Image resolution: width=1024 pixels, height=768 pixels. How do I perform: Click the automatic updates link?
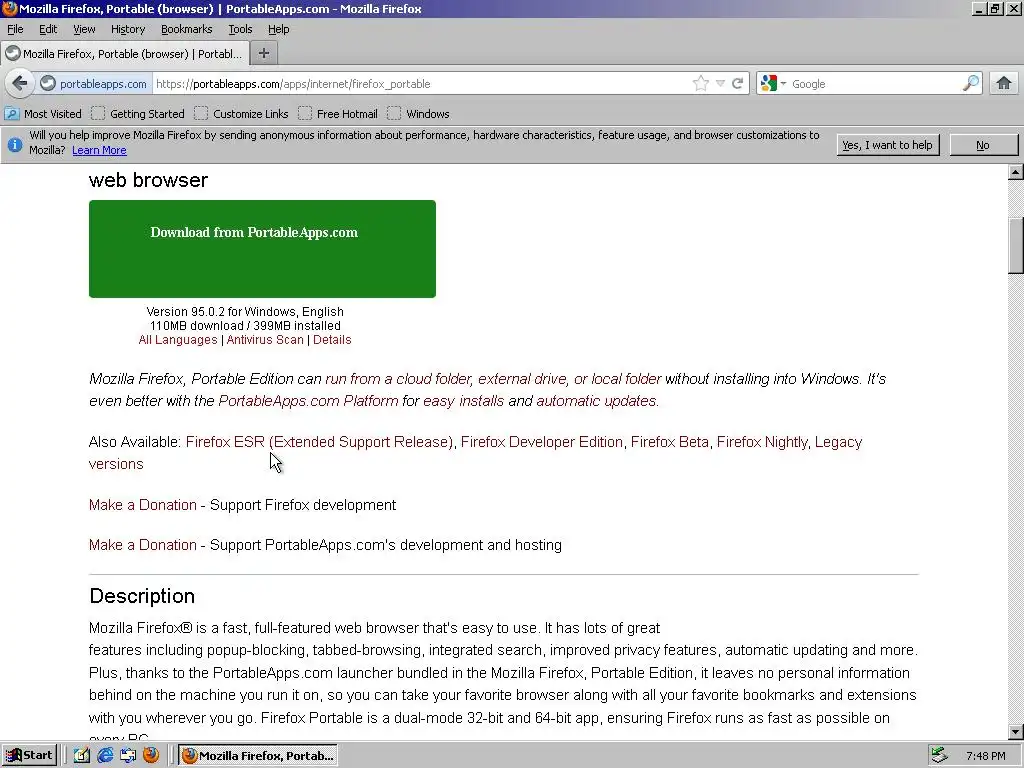point(596,401)
